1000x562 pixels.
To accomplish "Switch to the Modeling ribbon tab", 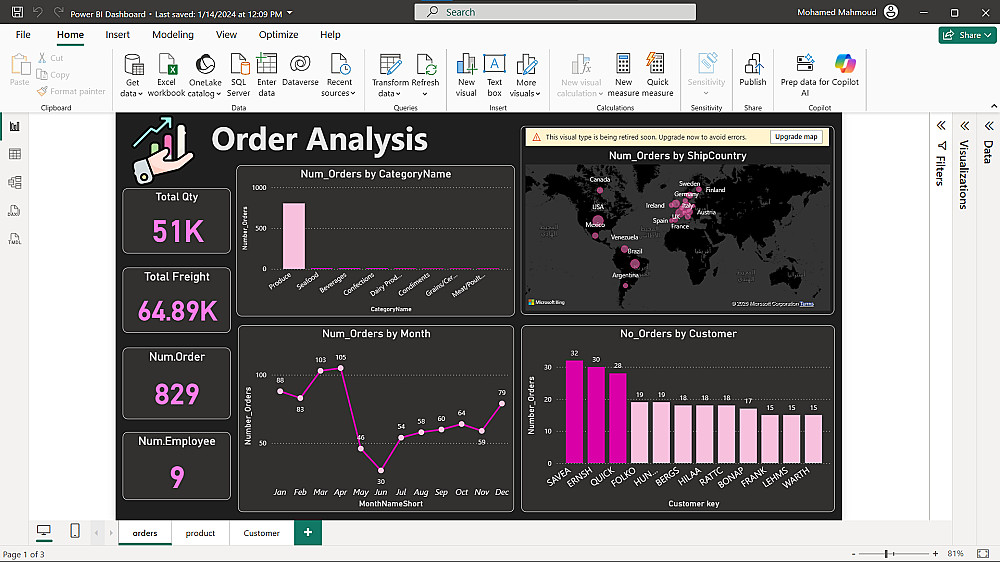I will click(x=173, y=34).
